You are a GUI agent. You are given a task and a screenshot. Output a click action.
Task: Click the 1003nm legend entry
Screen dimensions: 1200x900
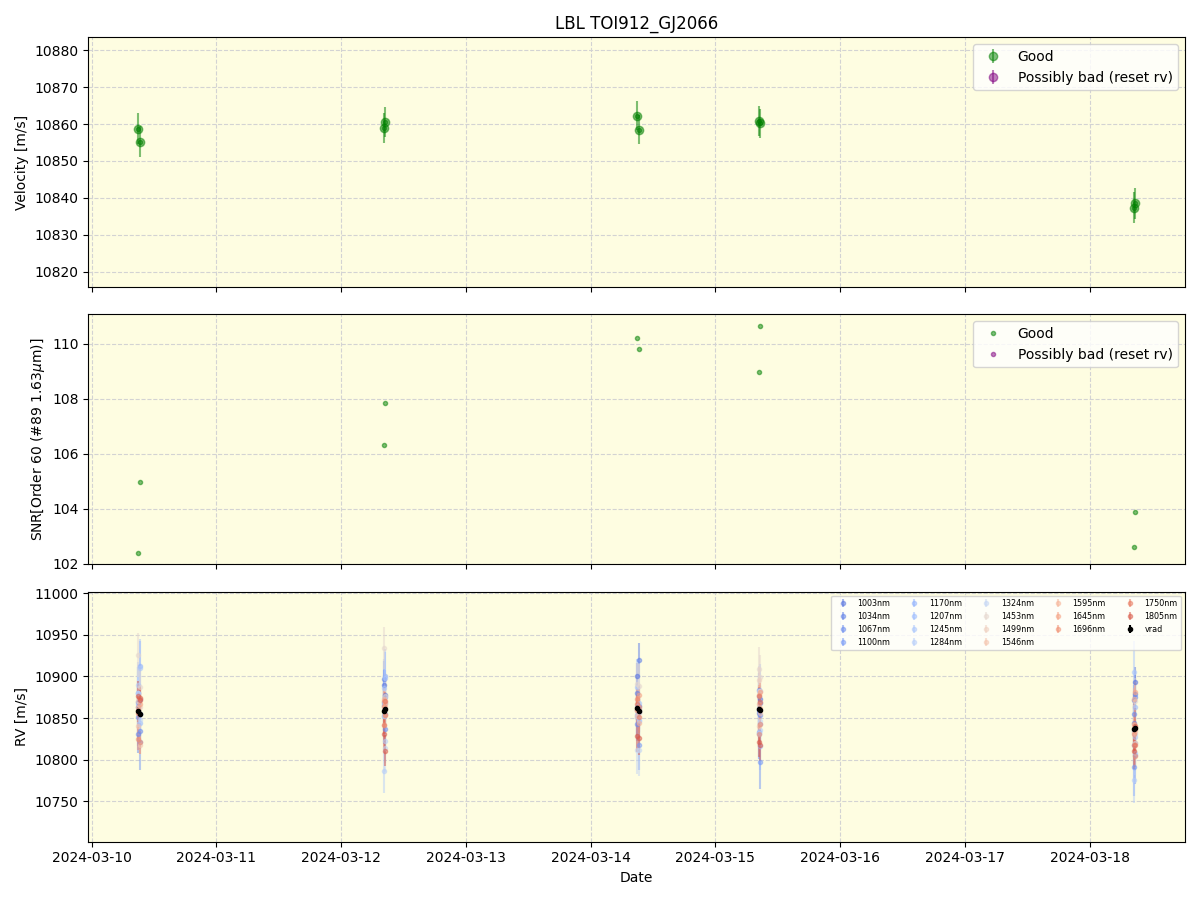[x=865, y=603]
